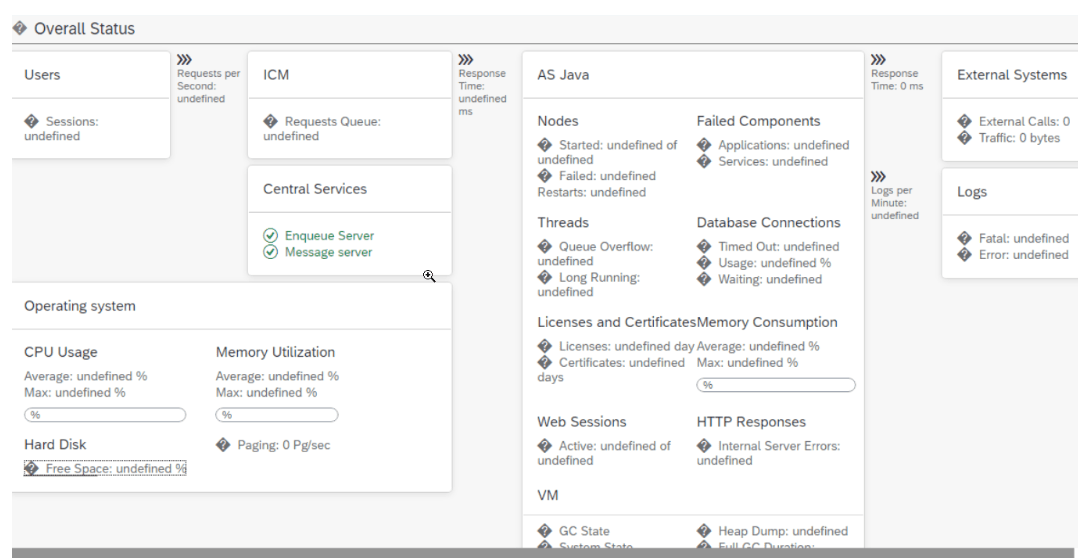Click the Failed Components heading
1078x558 pixels.
pos(758,121)
